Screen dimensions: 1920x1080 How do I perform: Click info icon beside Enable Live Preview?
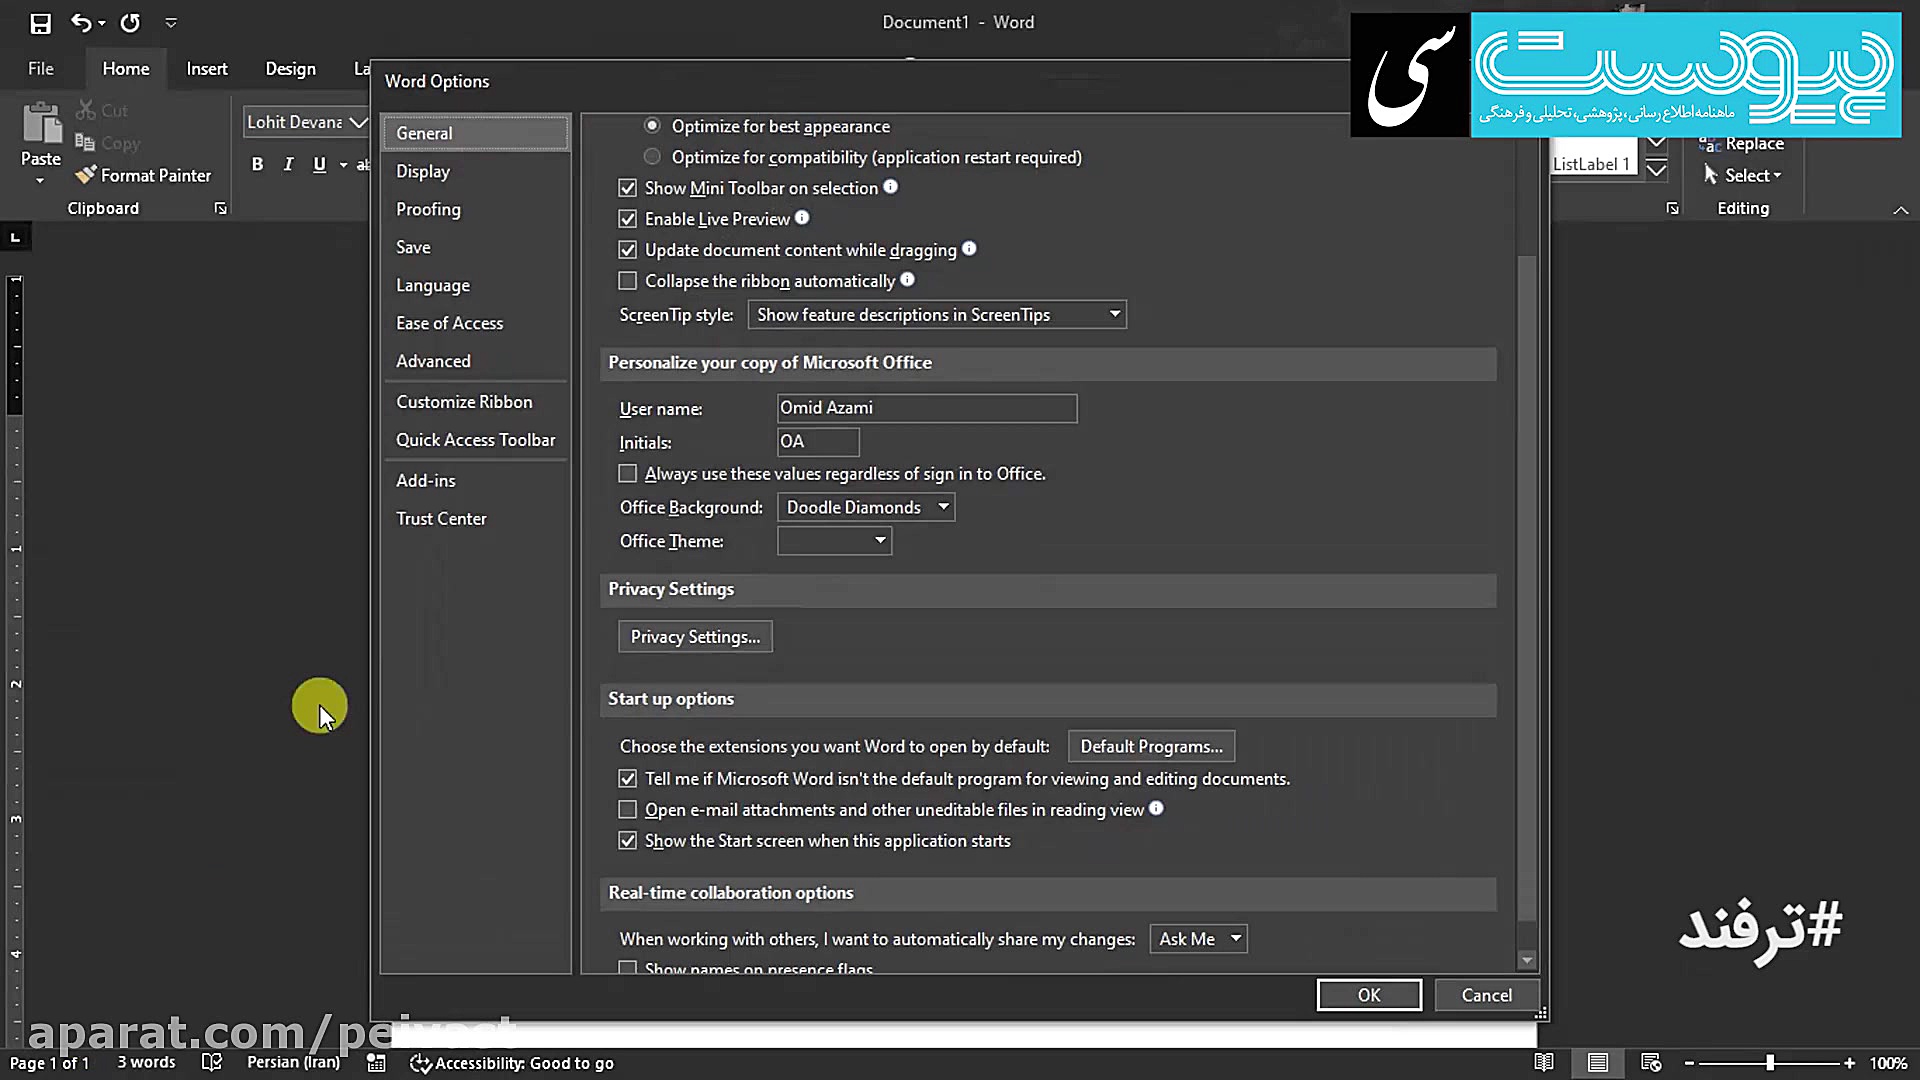click(802, 218)
